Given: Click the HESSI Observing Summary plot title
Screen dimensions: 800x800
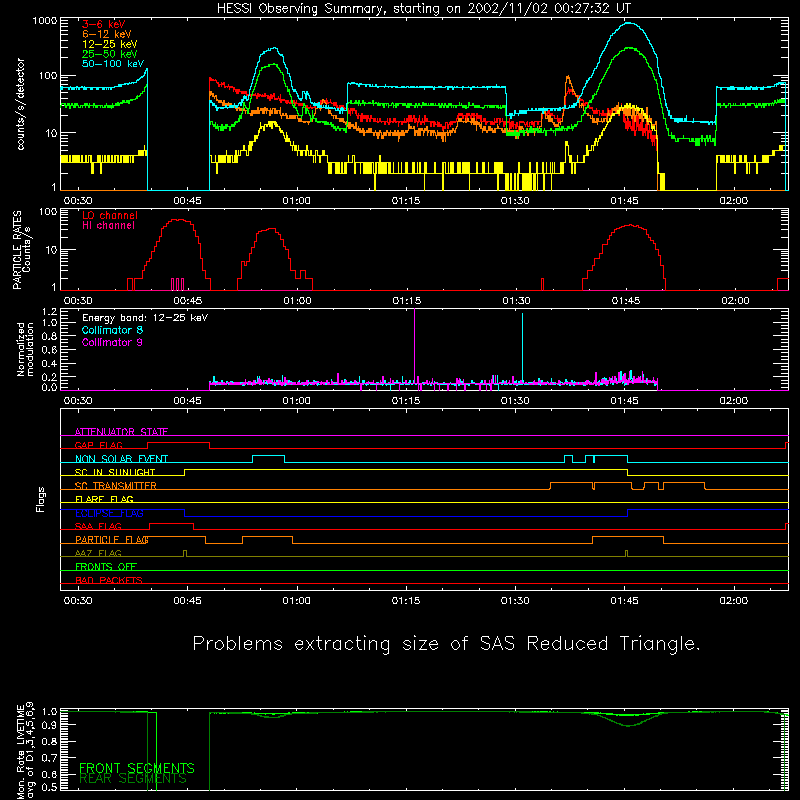Looking at the screenshot, I should pos(424,9).
